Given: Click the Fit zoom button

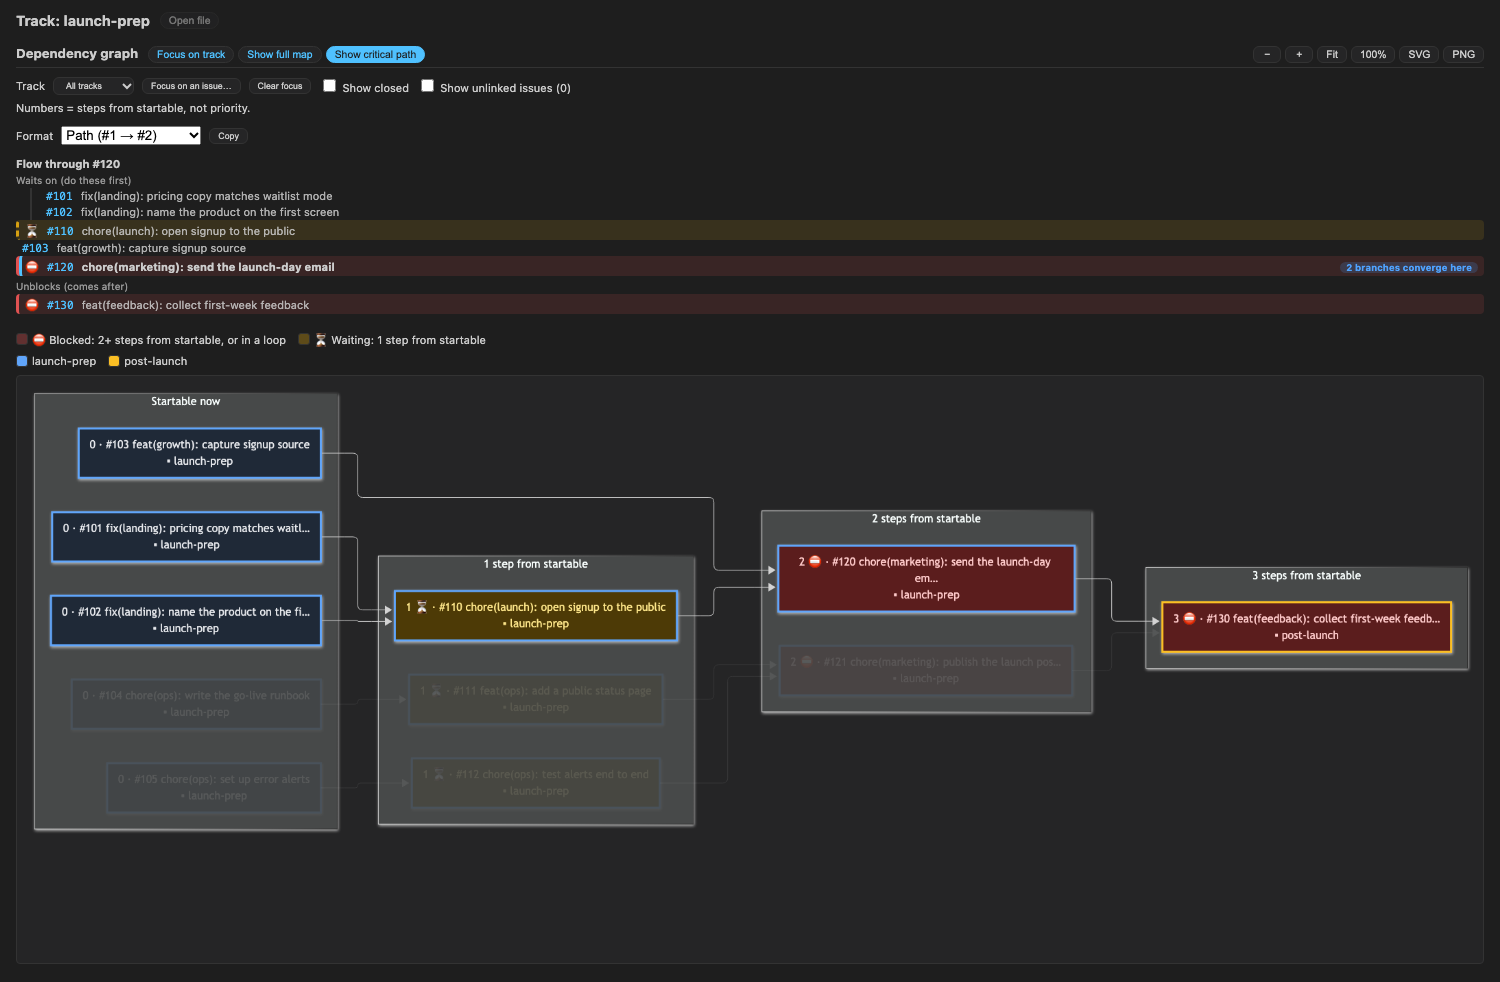Looking at the screenshot, I should click(1332, 54).
